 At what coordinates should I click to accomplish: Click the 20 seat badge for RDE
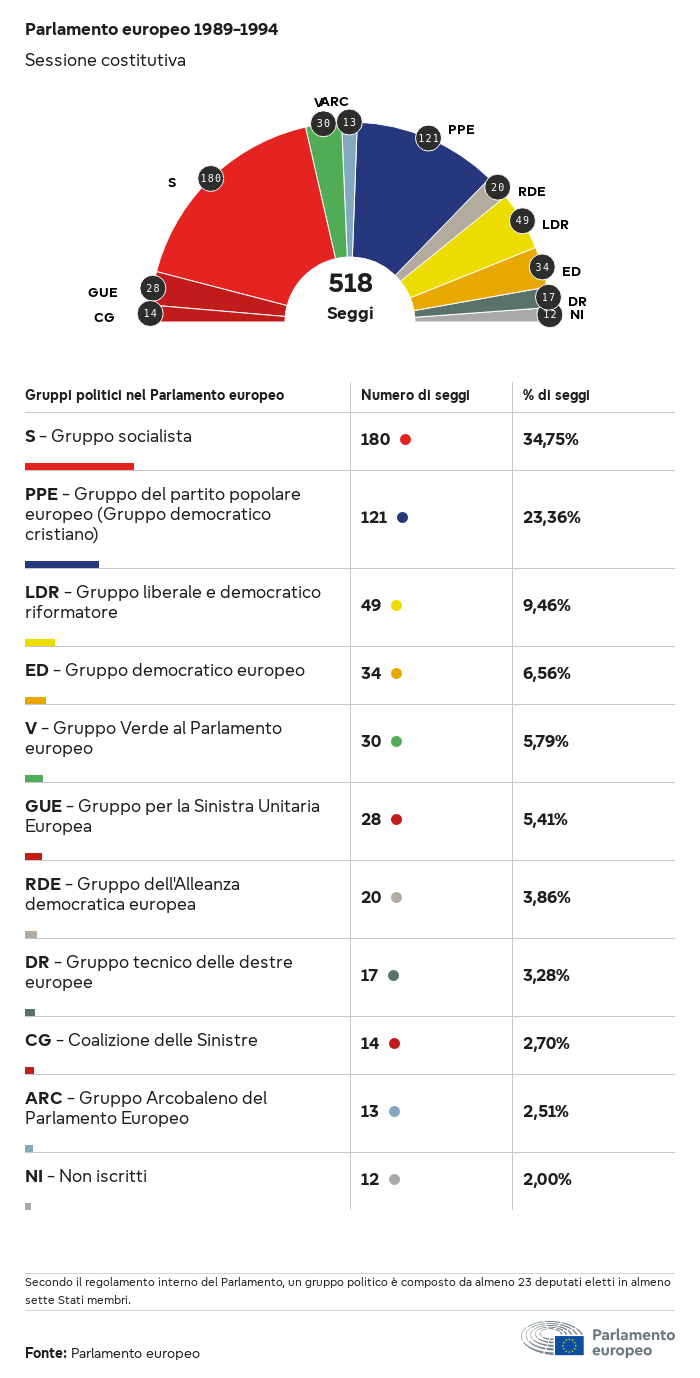pyautogui.click(x=498, y=187)
